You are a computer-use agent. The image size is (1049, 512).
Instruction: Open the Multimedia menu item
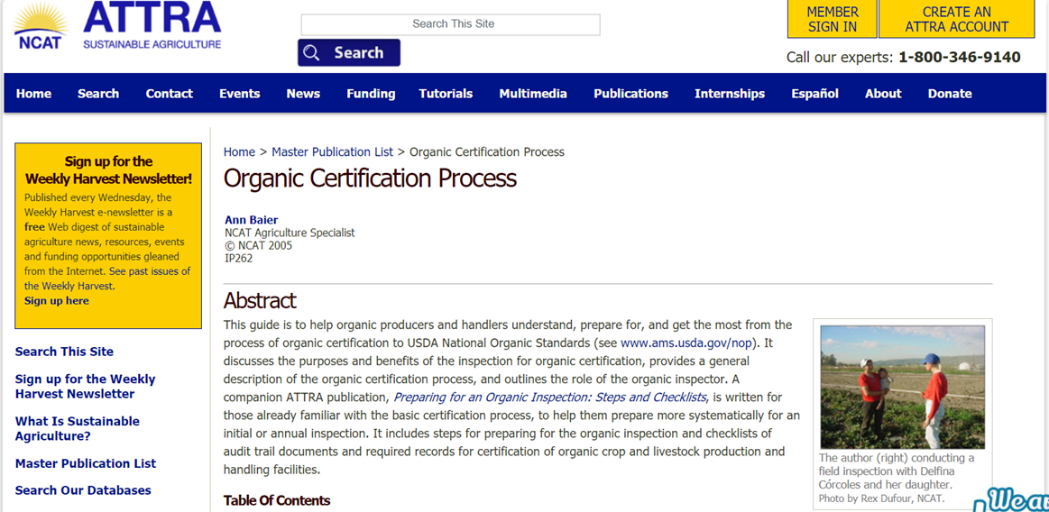(x=533, y=94)
